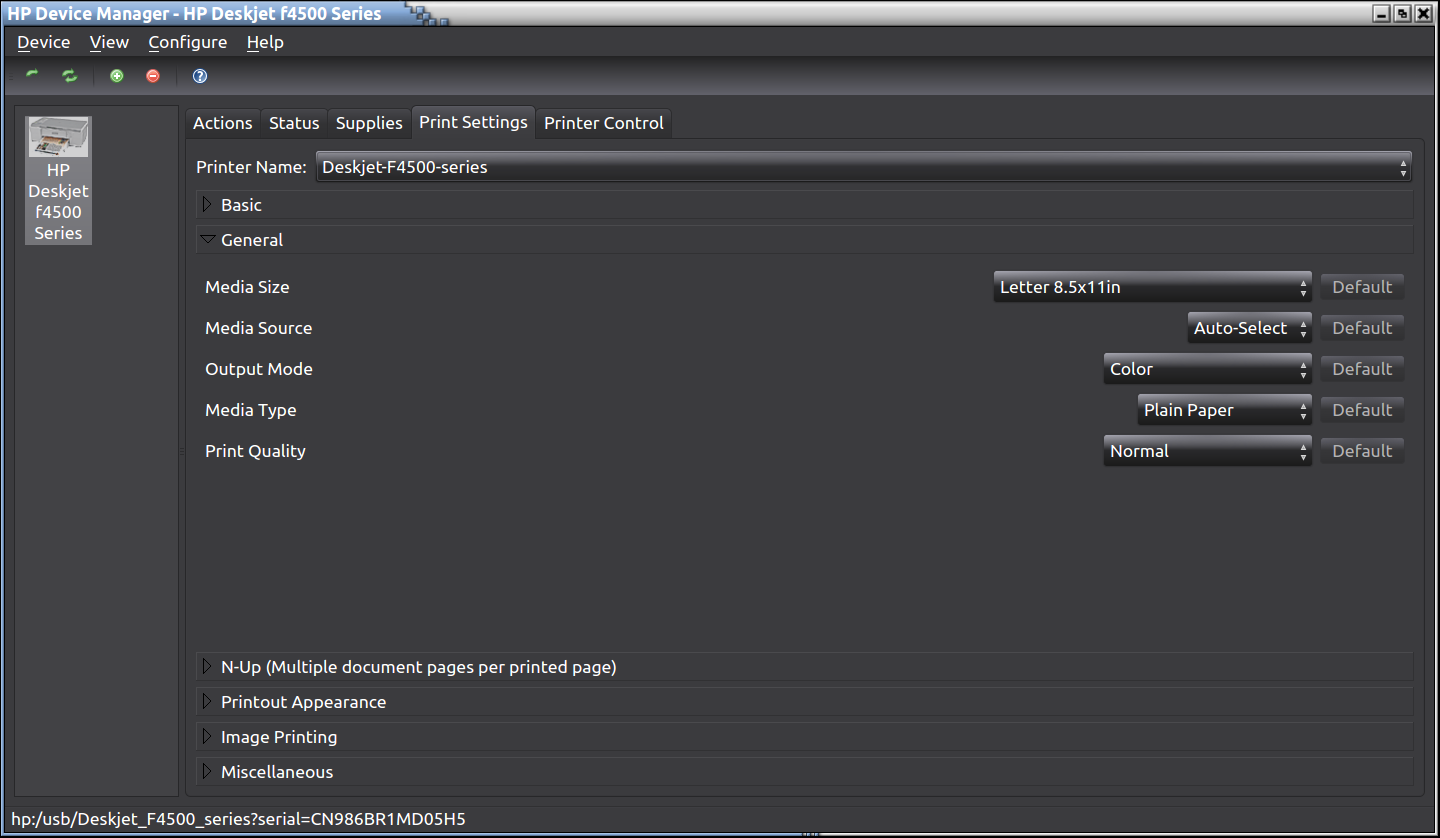Maximize the HP Device Manager window

pyautogui.click(x=1403, y=13)
